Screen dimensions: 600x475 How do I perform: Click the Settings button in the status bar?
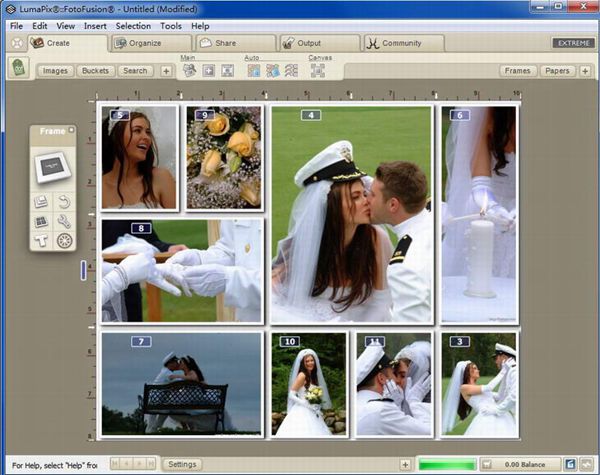182,464
